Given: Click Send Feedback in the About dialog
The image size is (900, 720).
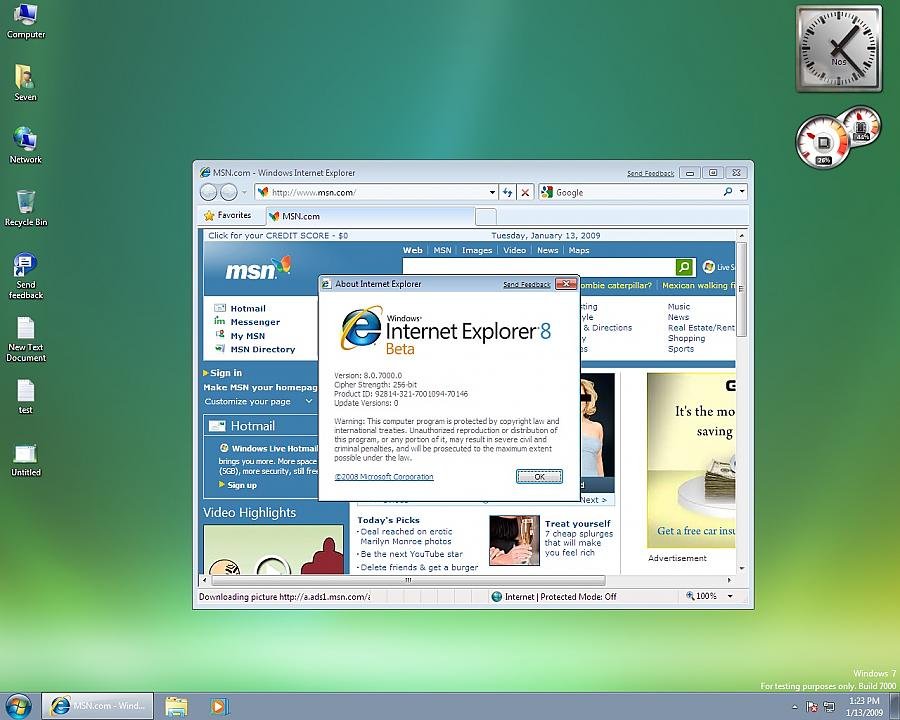Looking at the screenshot, I should [x=526, y=284].
